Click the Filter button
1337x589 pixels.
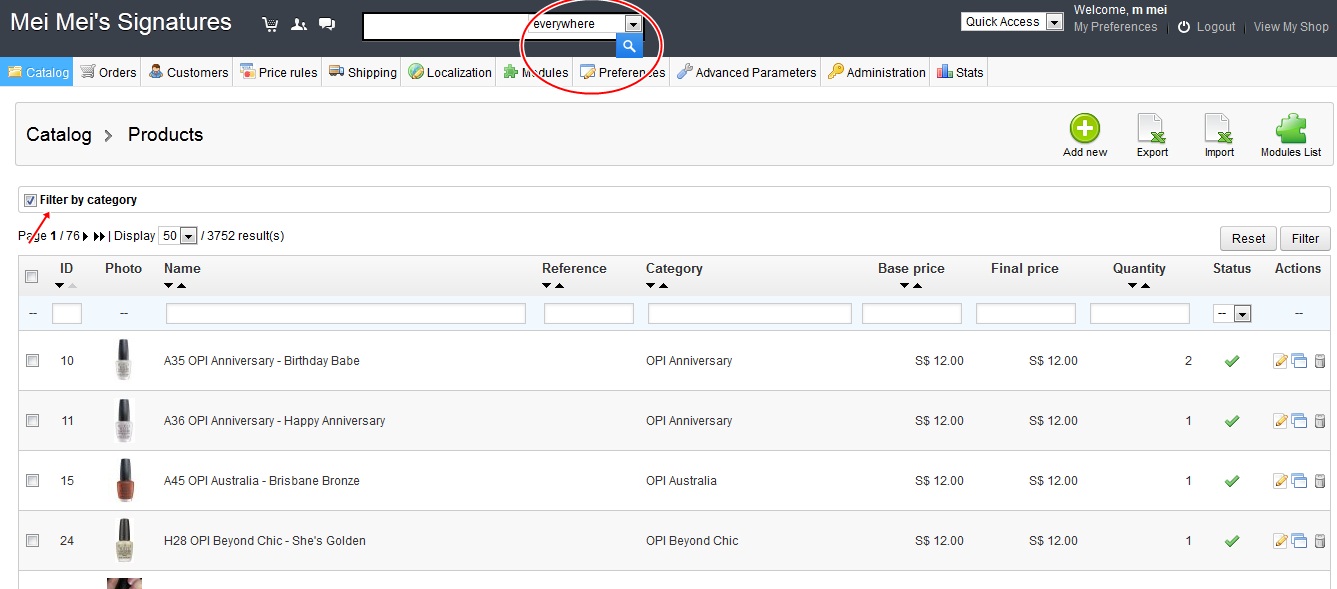[x=1305, y=238]
